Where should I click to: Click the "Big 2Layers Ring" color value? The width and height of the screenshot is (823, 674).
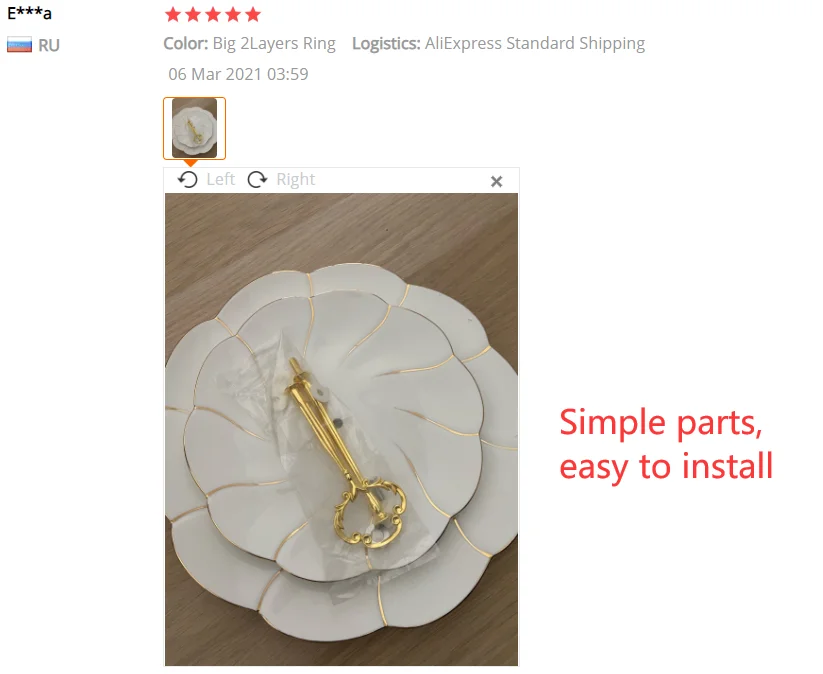pos(274,44)
